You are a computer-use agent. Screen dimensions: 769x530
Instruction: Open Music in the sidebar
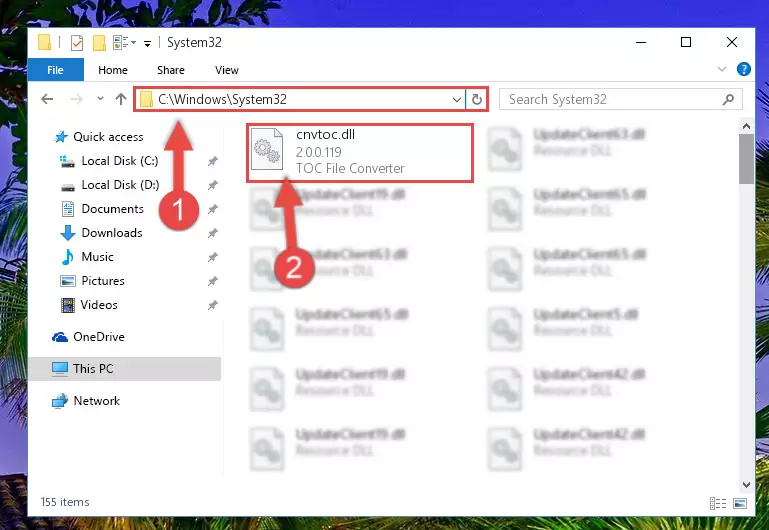point(97,257)
